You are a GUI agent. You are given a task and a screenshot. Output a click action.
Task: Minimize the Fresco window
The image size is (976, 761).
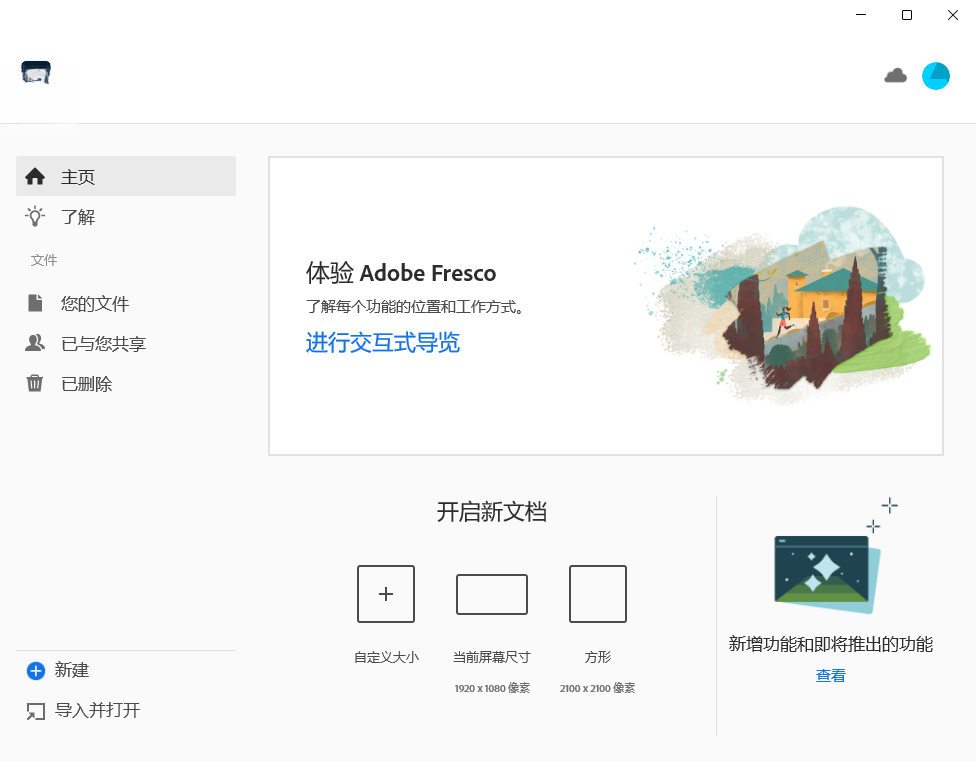click(861, 15)
